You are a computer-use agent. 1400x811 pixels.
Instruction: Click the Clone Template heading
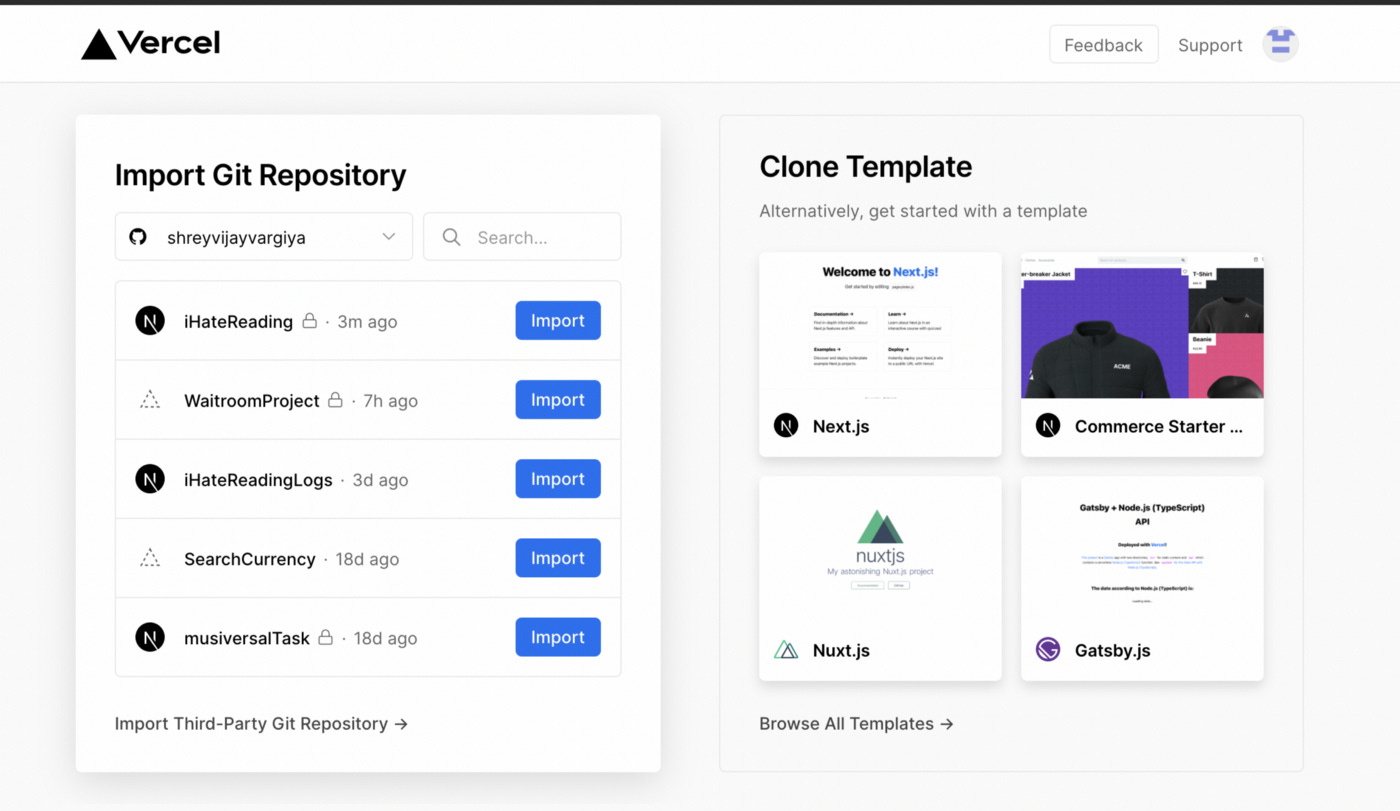pos(866,166)
